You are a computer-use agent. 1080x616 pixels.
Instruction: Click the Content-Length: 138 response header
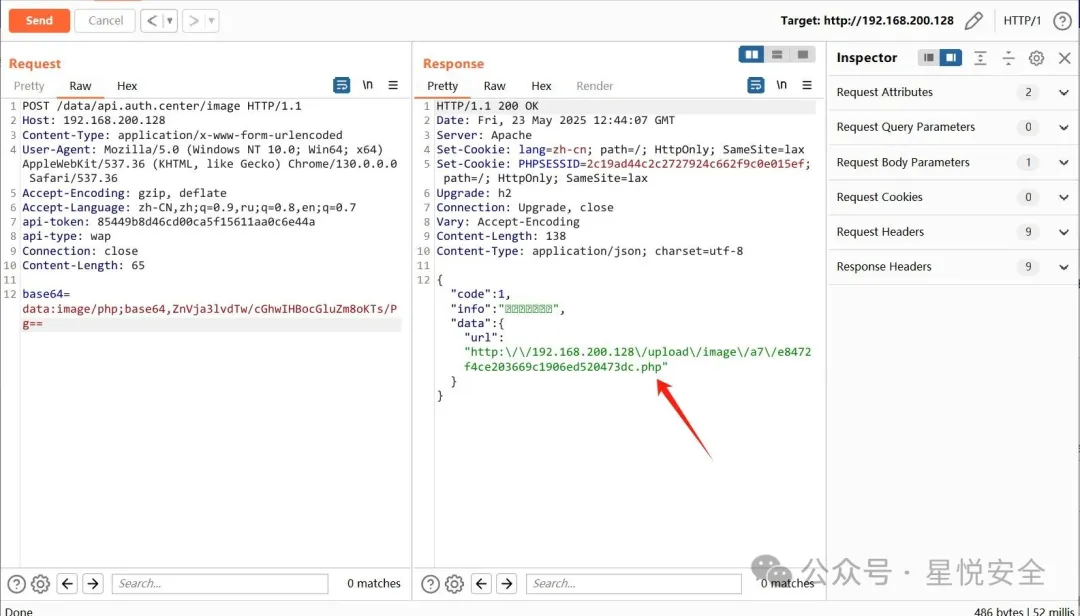point(501,236)
